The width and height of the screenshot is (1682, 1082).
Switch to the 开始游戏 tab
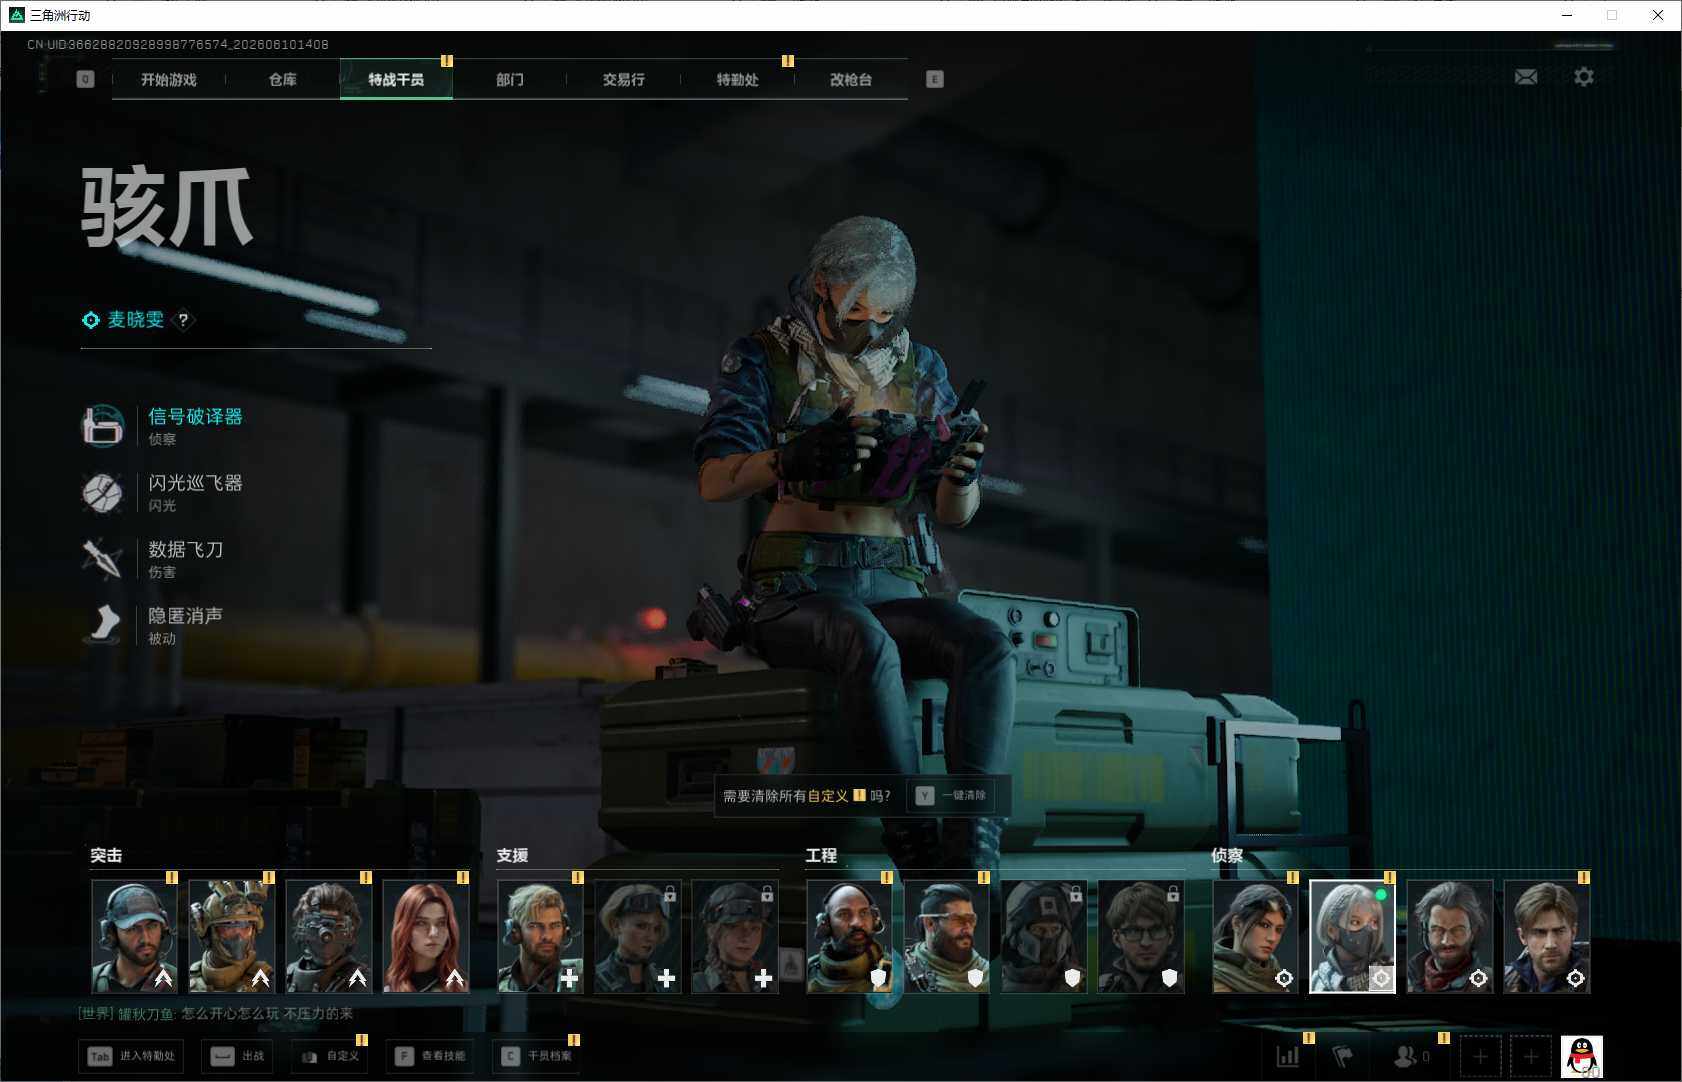click(x=169, y=80)
